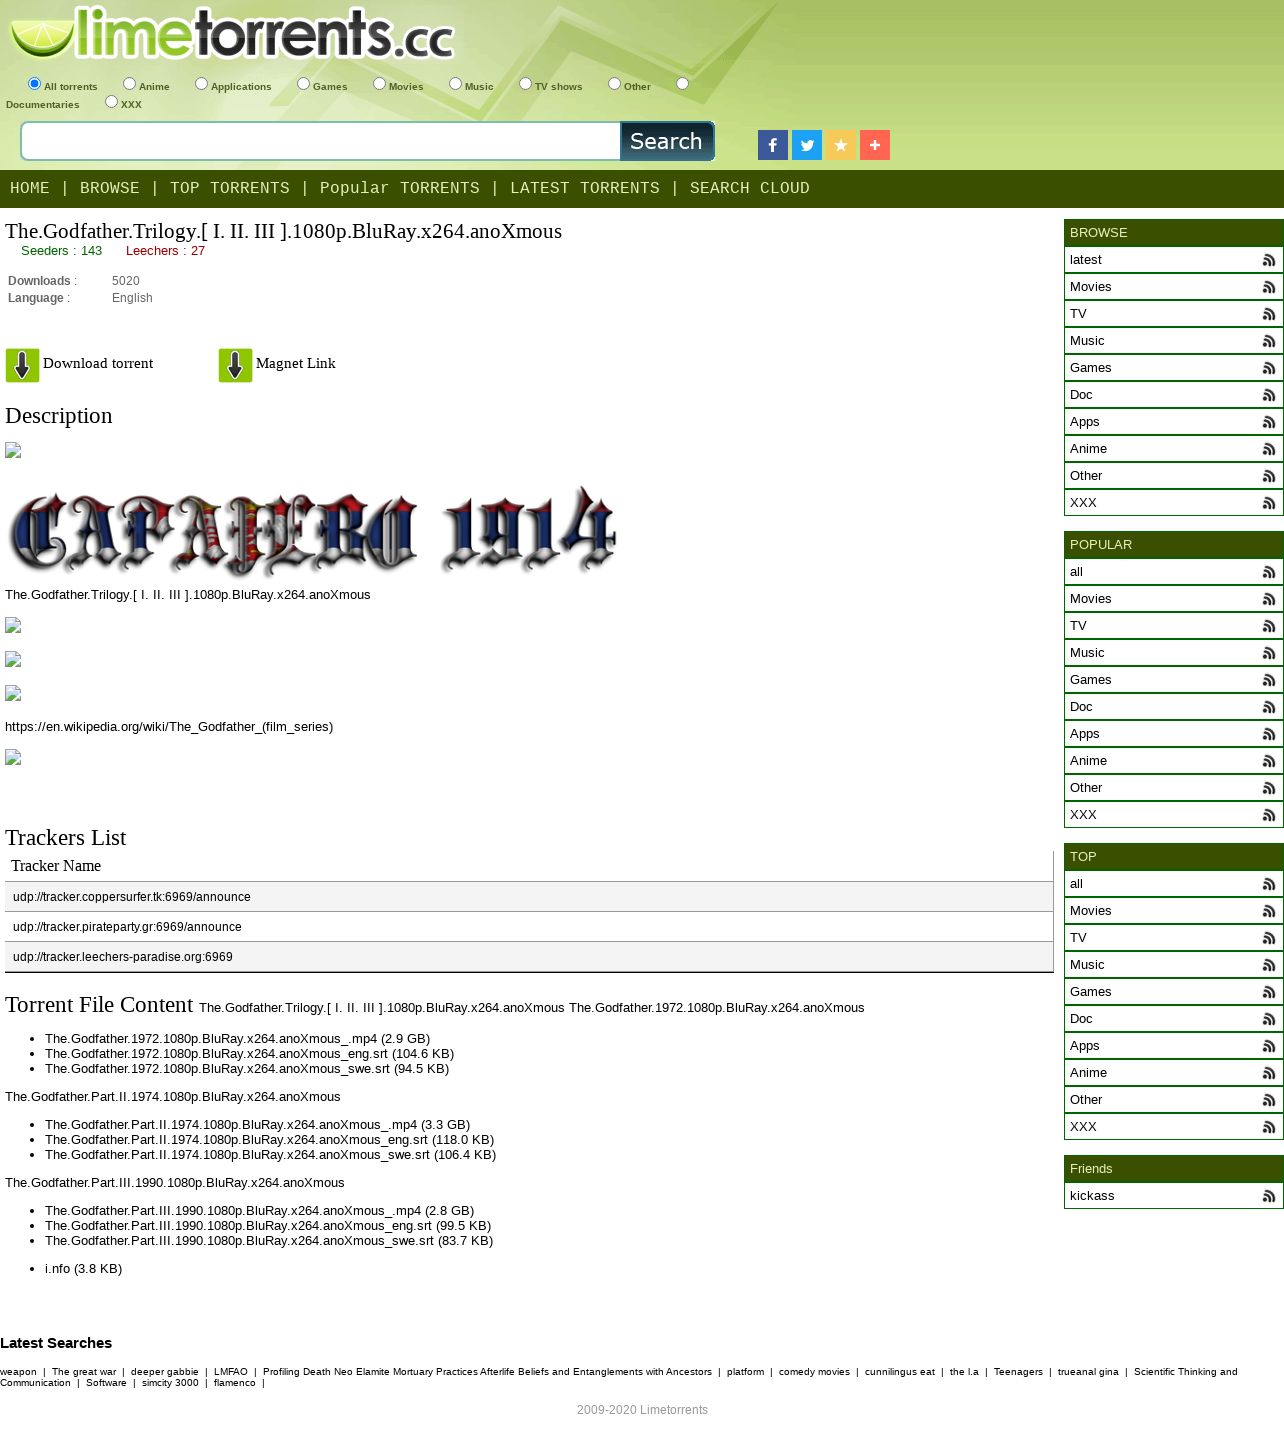Click the coppersurfer tracker row
This screenshot has width=1284, height=1431.
click(x=529, y=897)
